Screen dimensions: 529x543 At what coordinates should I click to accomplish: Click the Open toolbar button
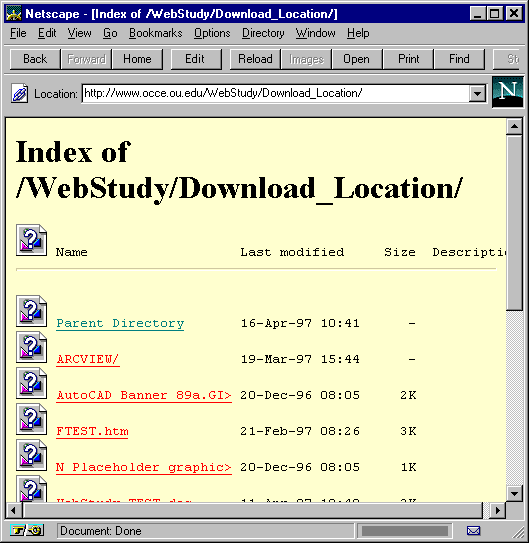pos(357,59)
